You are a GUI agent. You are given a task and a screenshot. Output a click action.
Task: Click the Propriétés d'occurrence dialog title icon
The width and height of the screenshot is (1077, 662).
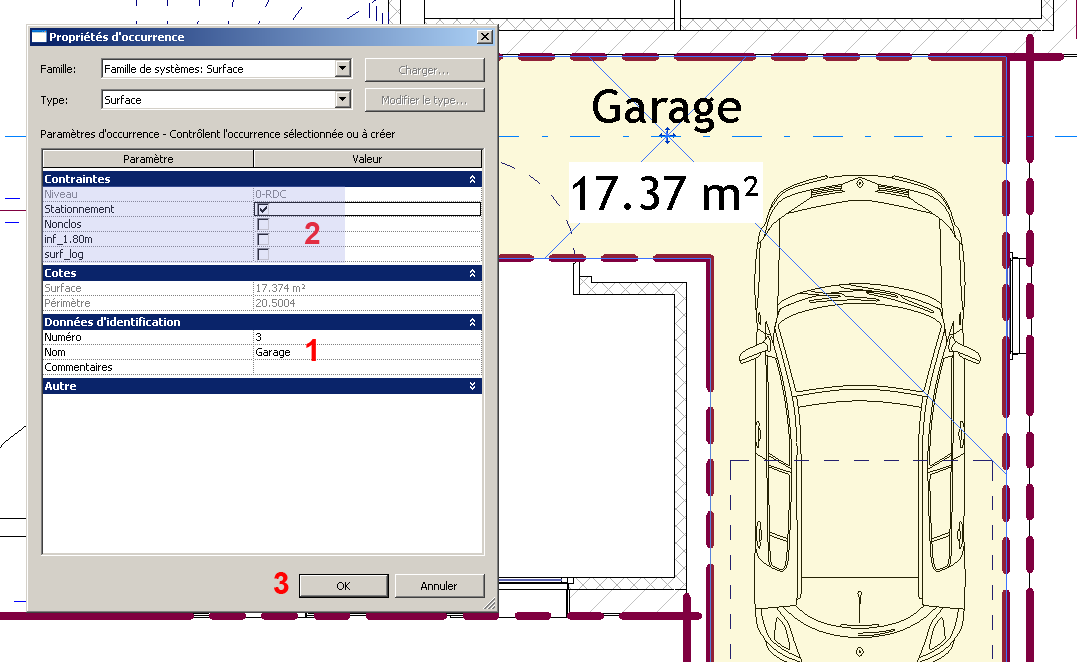coord(40,37)
